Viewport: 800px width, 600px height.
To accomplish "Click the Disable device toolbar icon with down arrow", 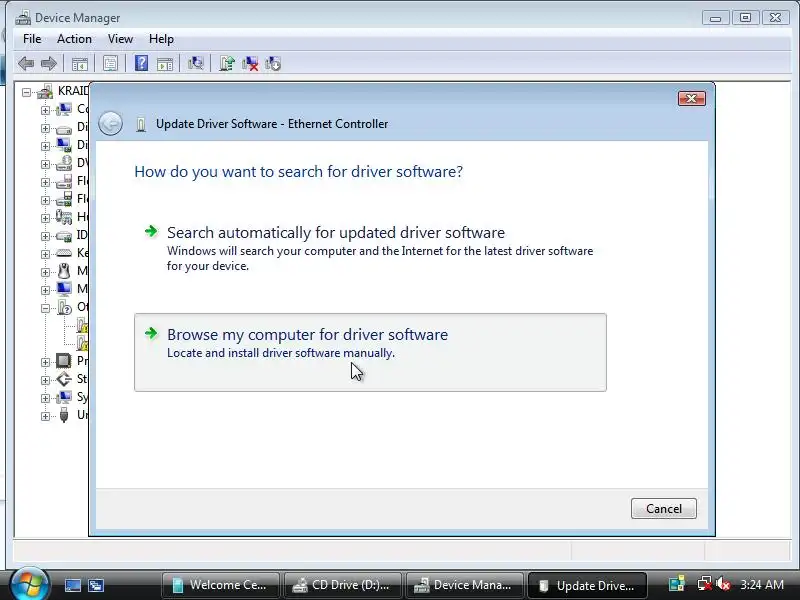I will [x=273, y=63].
